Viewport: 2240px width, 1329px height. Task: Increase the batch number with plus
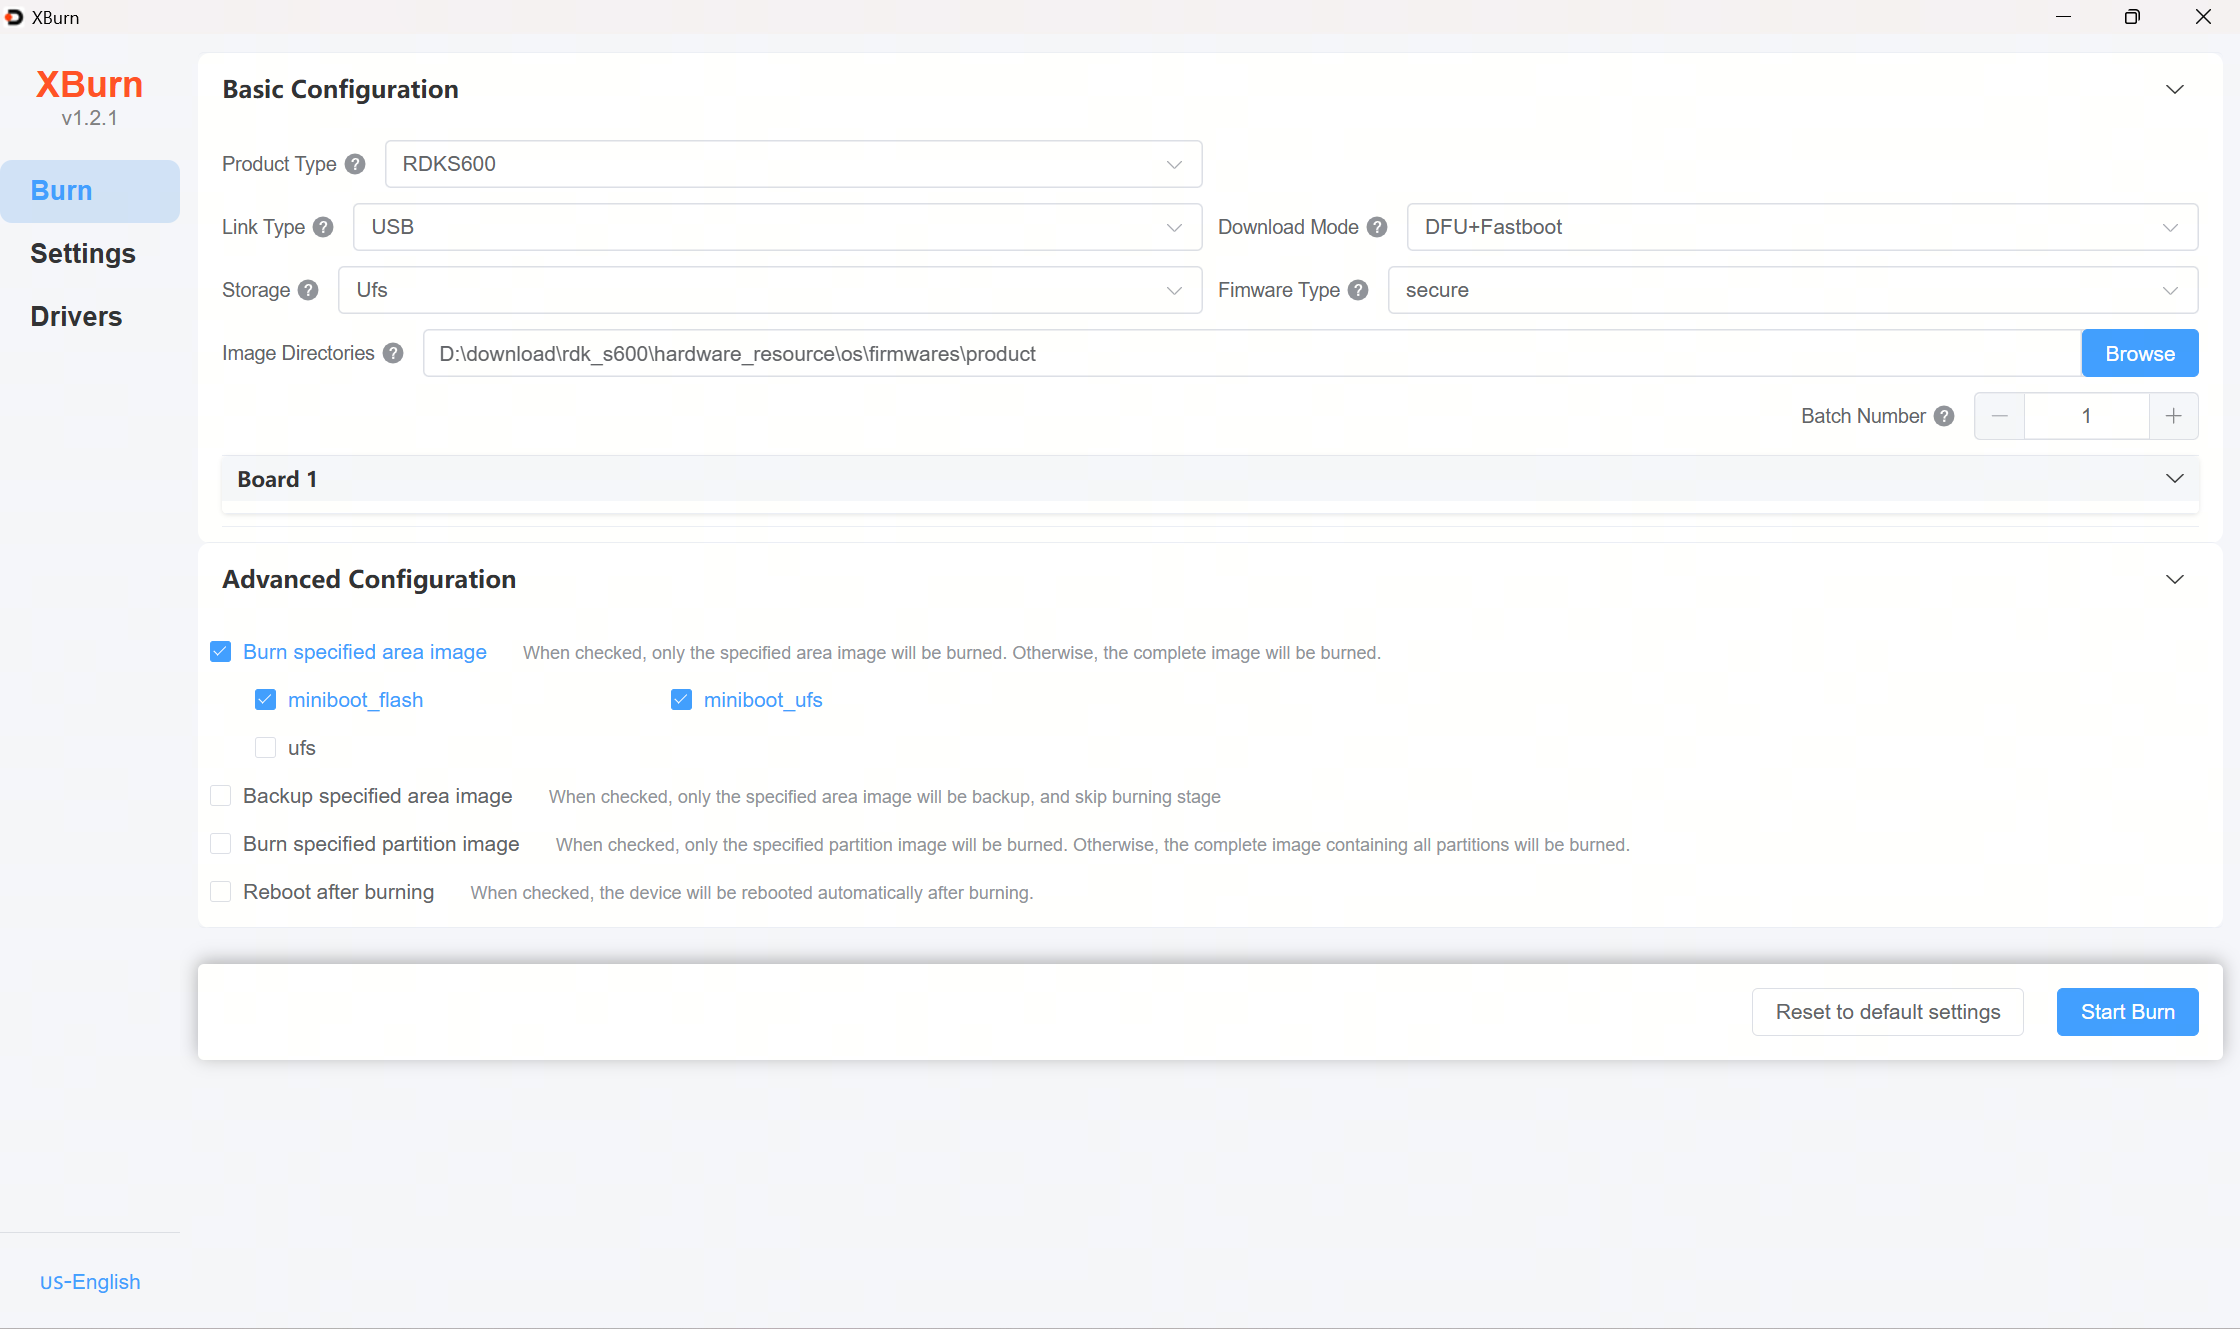[2174, 416]
